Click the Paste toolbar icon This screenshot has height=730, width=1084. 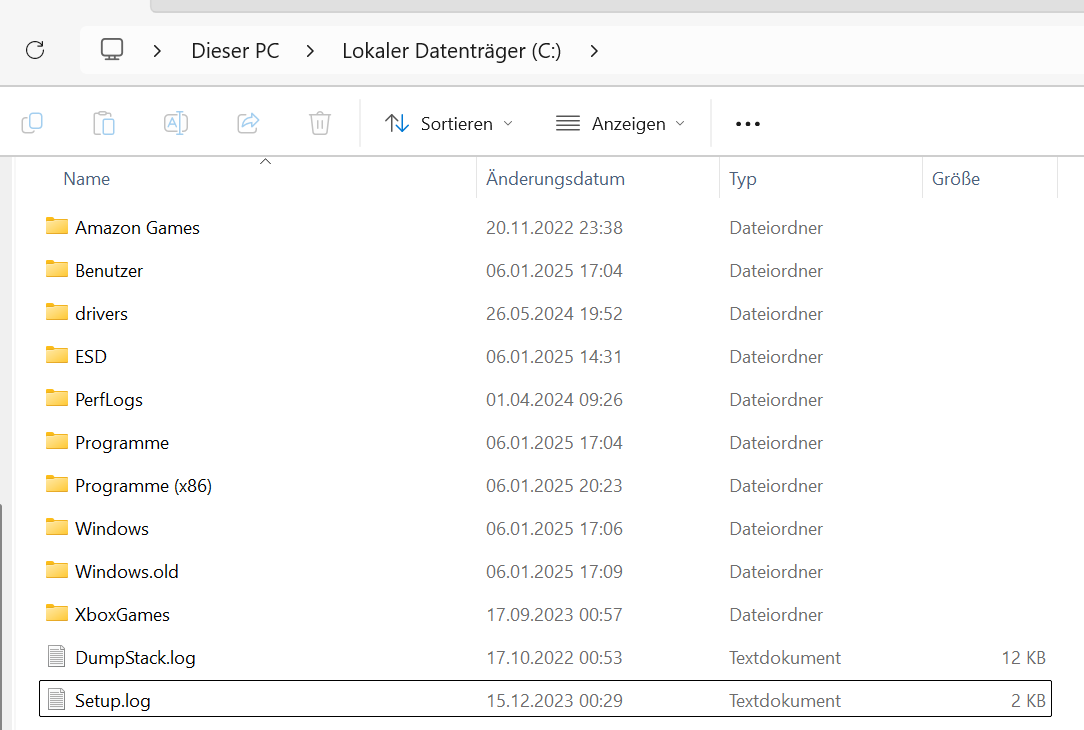coord(104,124)
